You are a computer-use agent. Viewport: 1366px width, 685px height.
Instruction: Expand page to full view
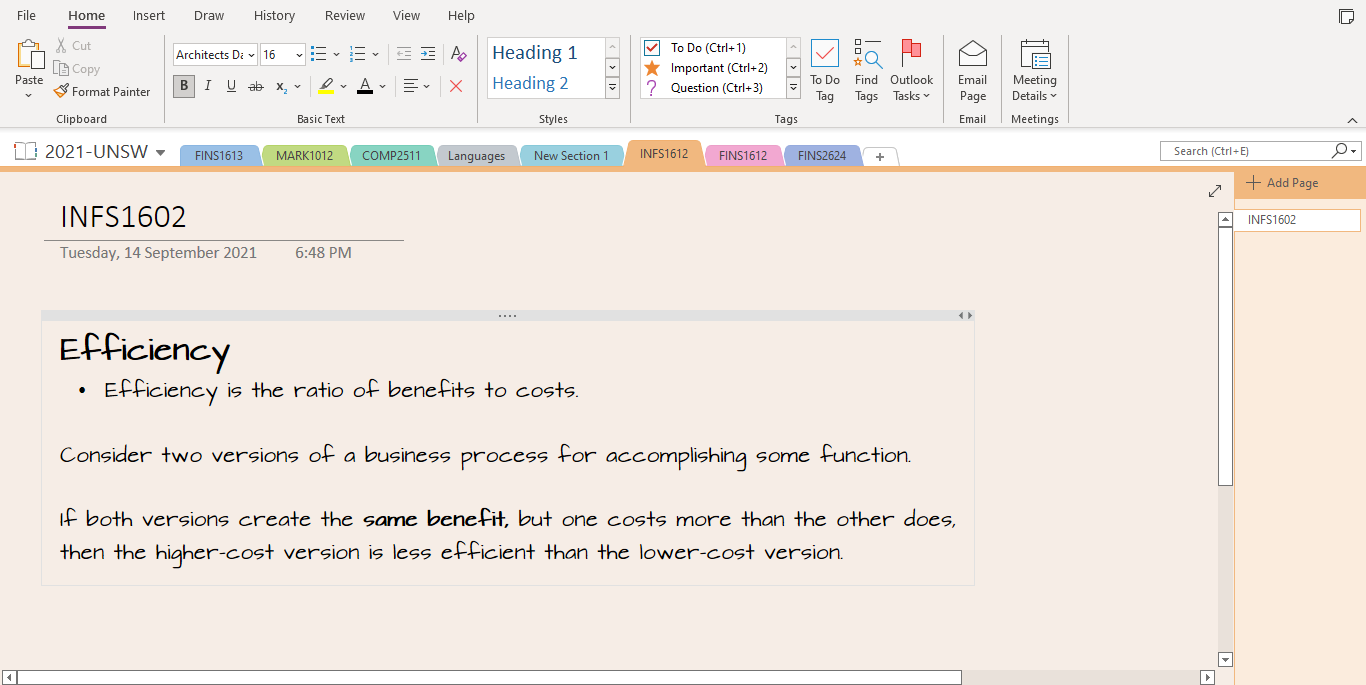point(1215,190)
